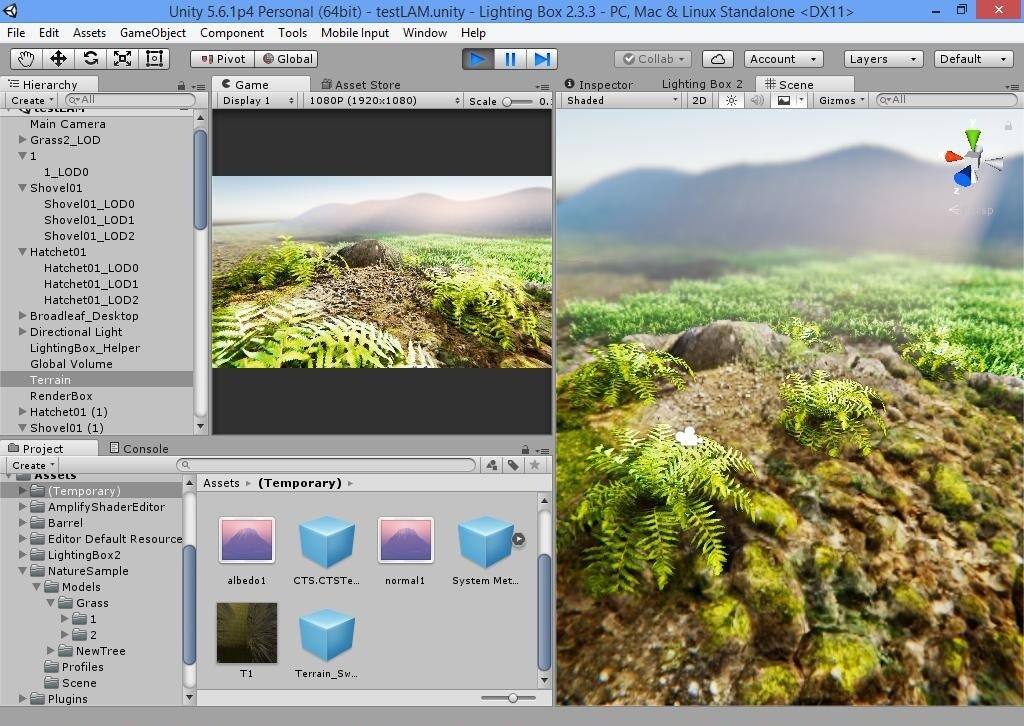Click Create button in Hierarchy
1024x726 pixels.
[x=33, y=100]
